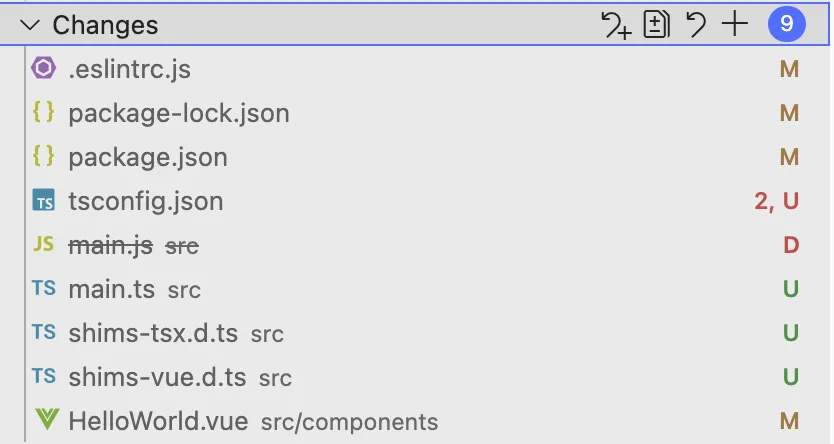Collapse the Changes section chevron
Viewport: 834px width, 444px height.
[x=30, y=25]
